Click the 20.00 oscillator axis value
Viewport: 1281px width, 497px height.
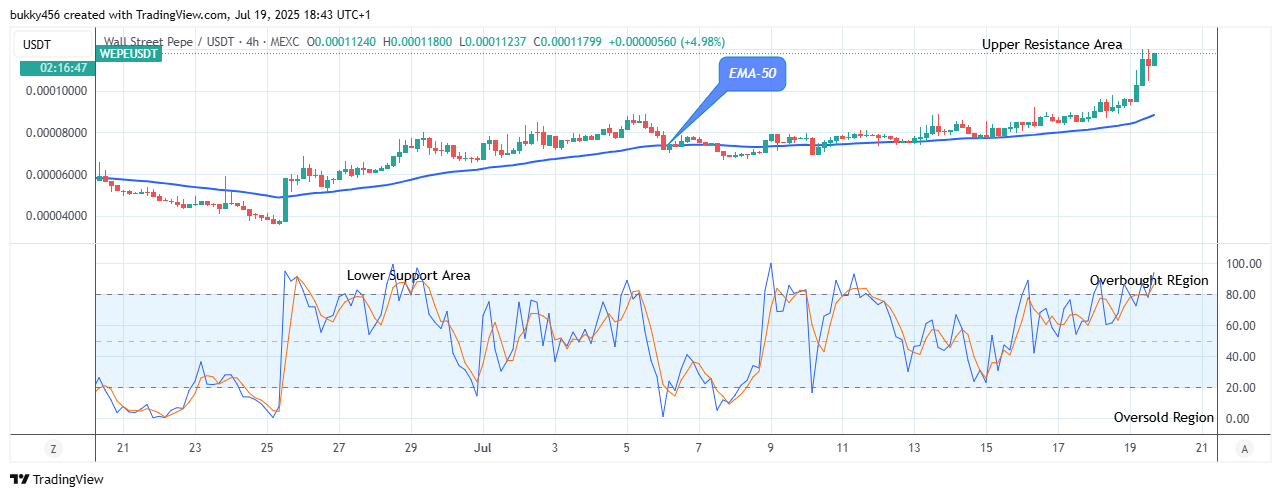(1243, 388)
